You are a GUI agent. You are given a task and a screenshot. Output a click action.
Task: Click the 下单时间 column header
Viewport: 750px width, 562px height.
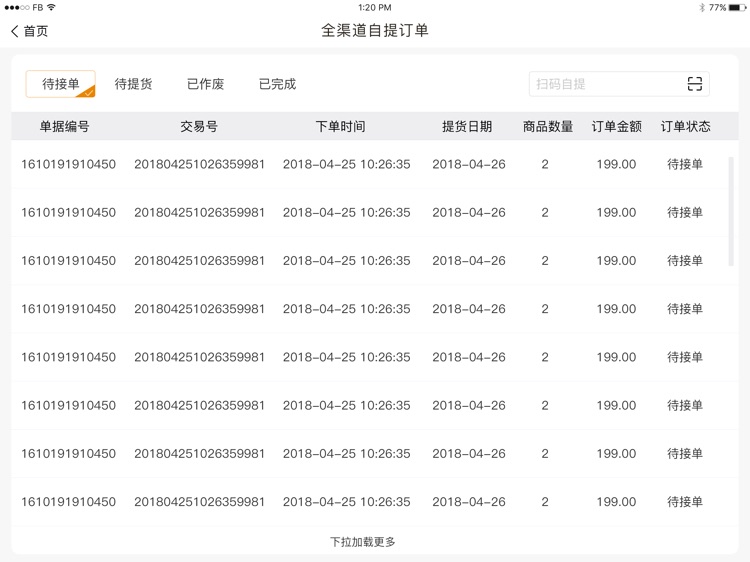[340, 126]
